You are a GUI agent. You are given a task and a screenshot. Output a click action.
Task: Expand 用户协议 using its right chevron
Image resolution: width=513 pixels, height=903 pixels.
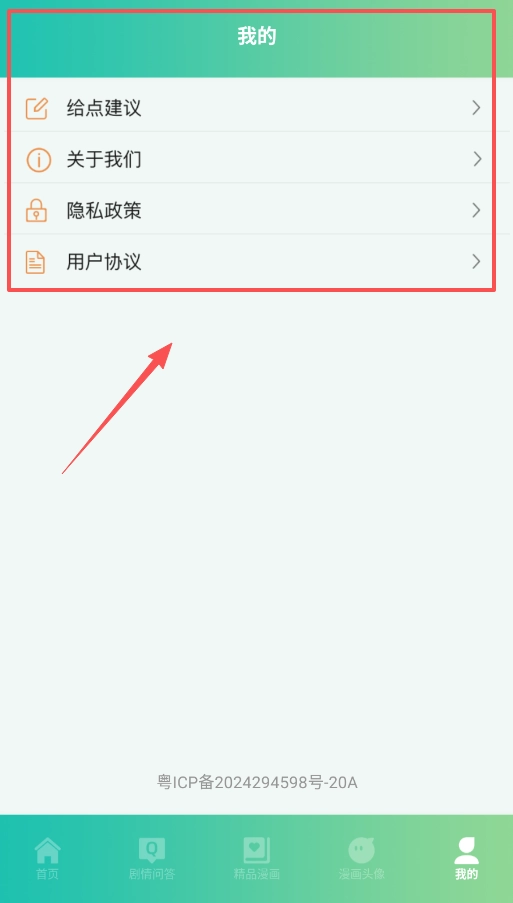476,261
